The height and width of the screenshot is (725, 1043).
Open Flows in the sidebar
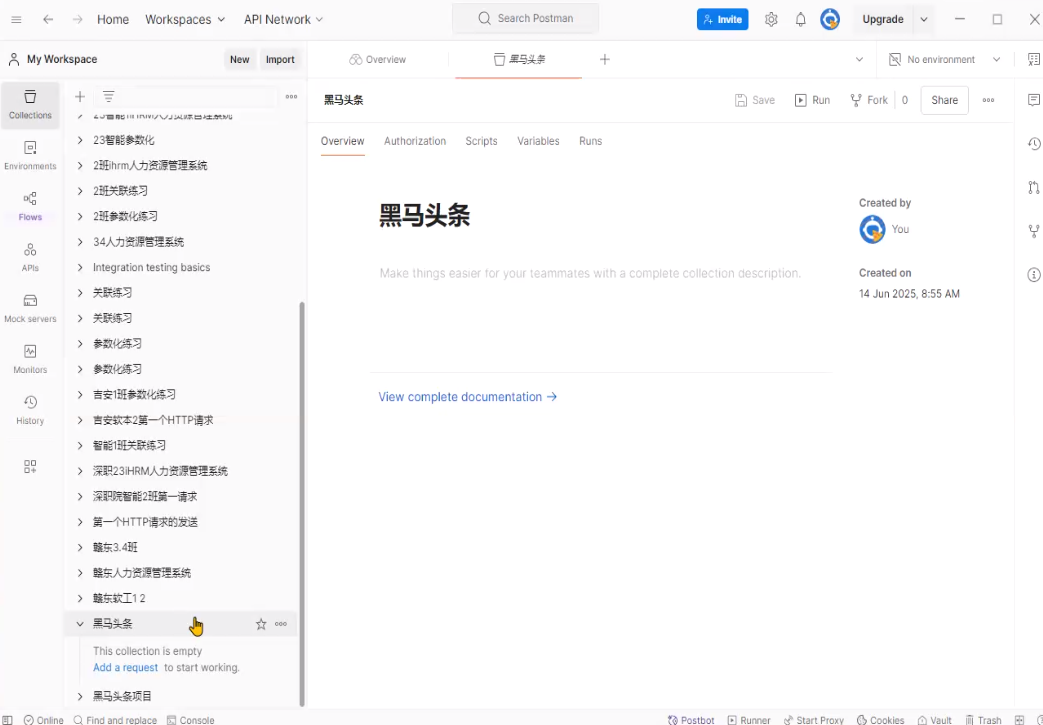[30, 207]
